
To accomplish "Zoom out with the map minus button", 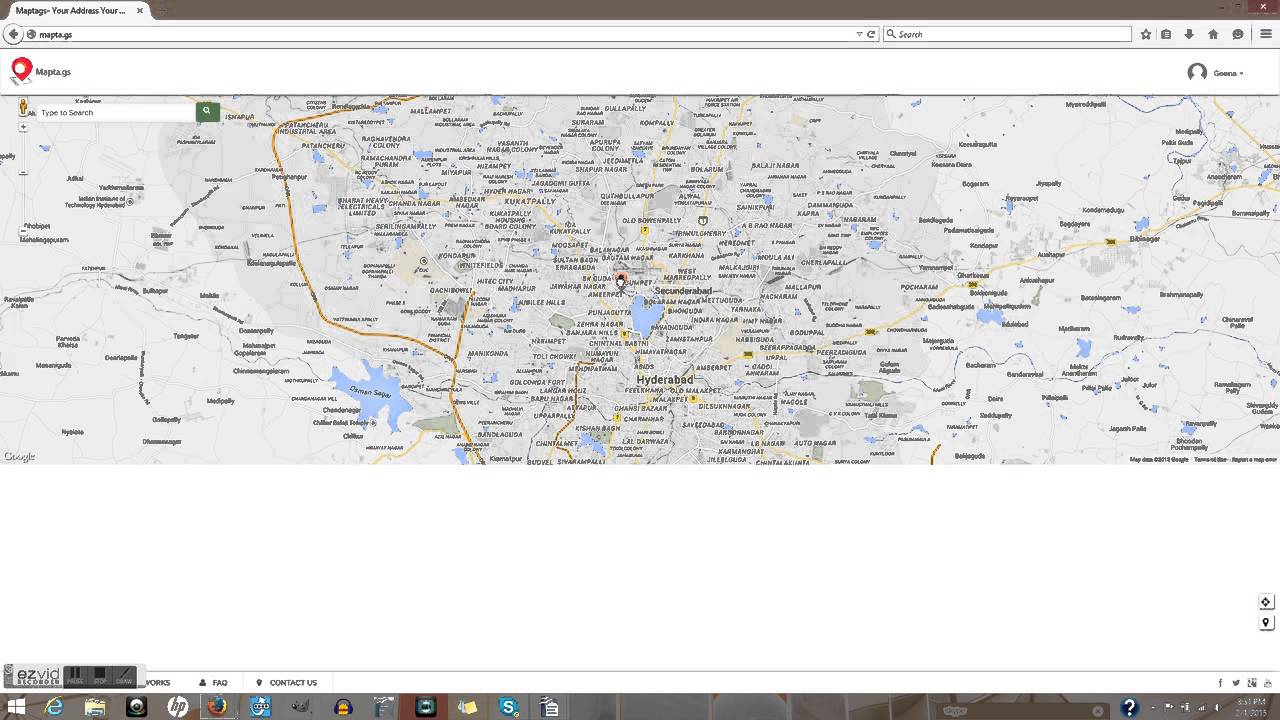I will (23, 232).
